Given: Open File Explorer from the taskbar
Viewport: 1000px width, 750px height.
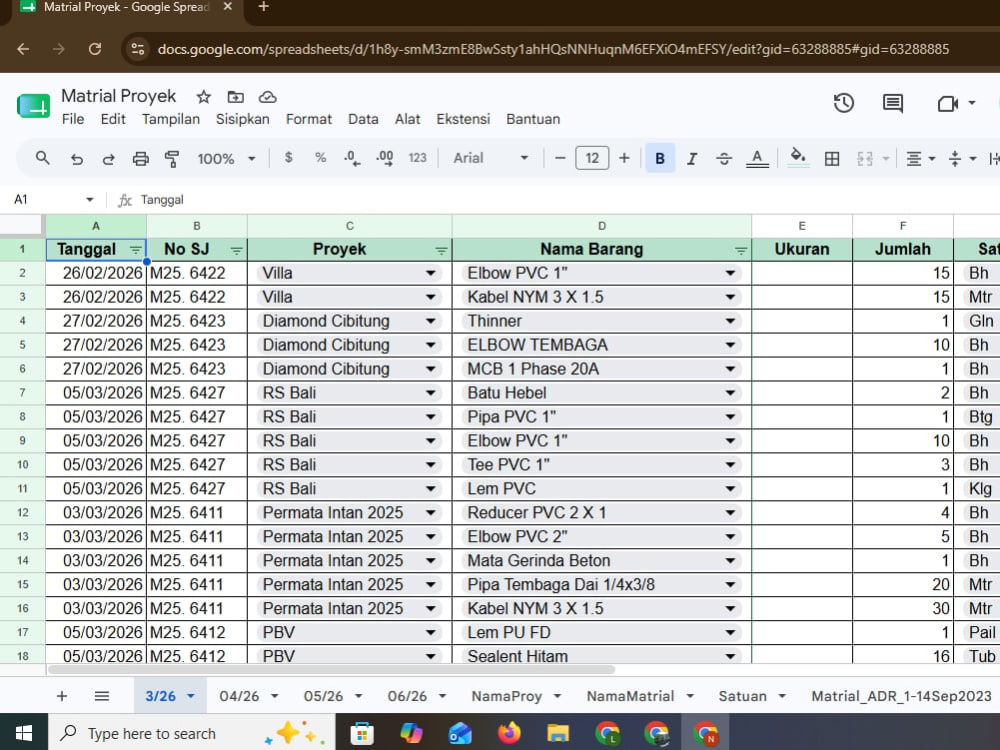Looking at the screenshot, I should (557, 733).
